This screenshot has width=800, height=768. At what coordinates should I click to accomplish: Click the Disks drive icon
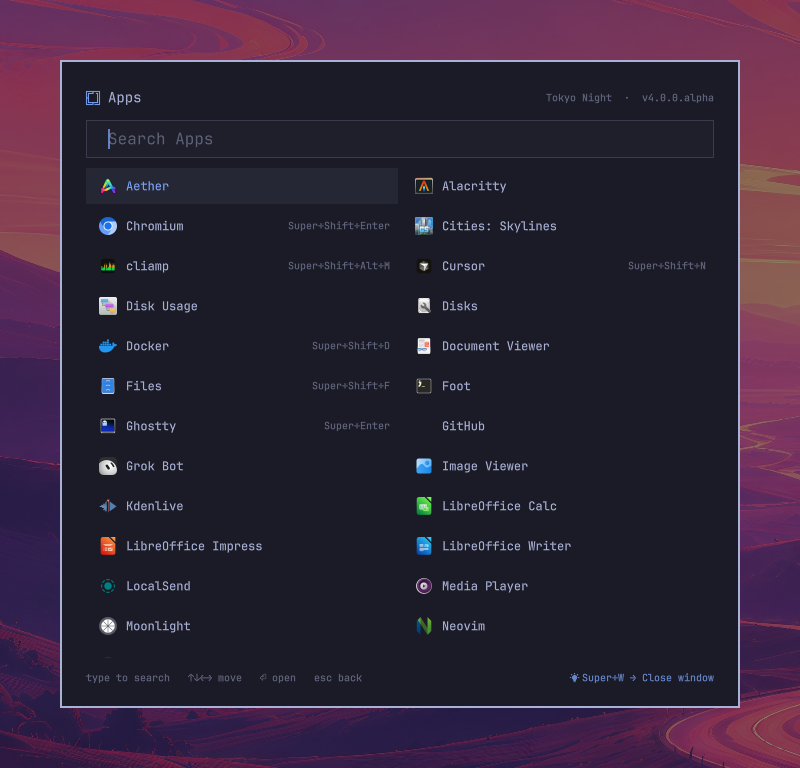point(423,306)
